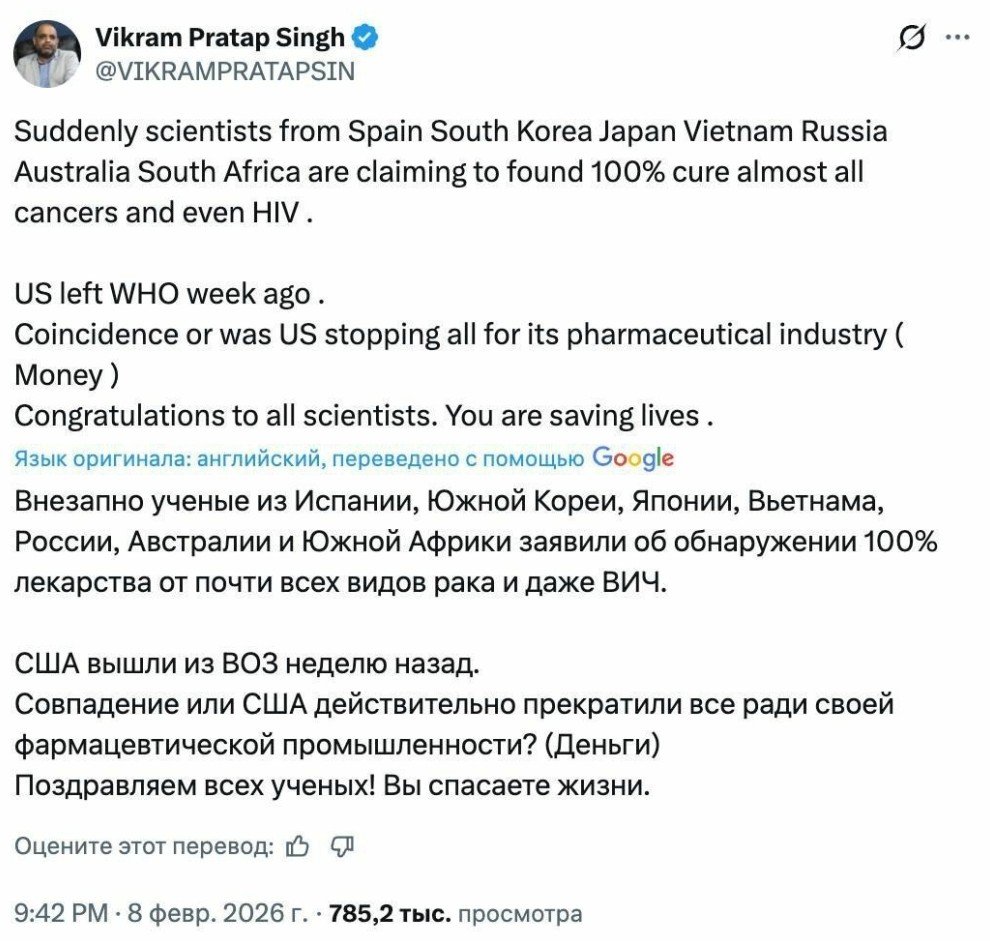Click the Grok slashed-circle icon
Image resolution: width=990 pixels, height=941 pixels.
911,38
